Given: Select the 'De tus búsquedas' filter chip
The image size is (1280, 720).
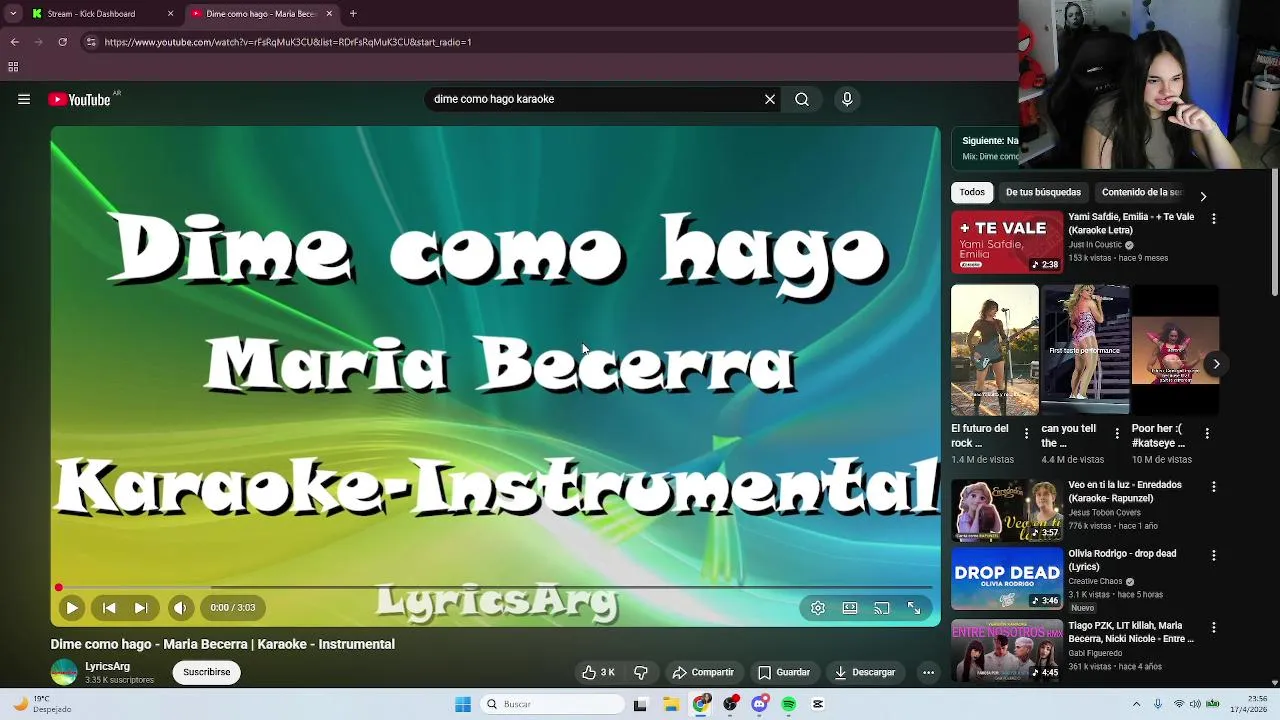Looking at the screenshot, I should click(1043, 192).
